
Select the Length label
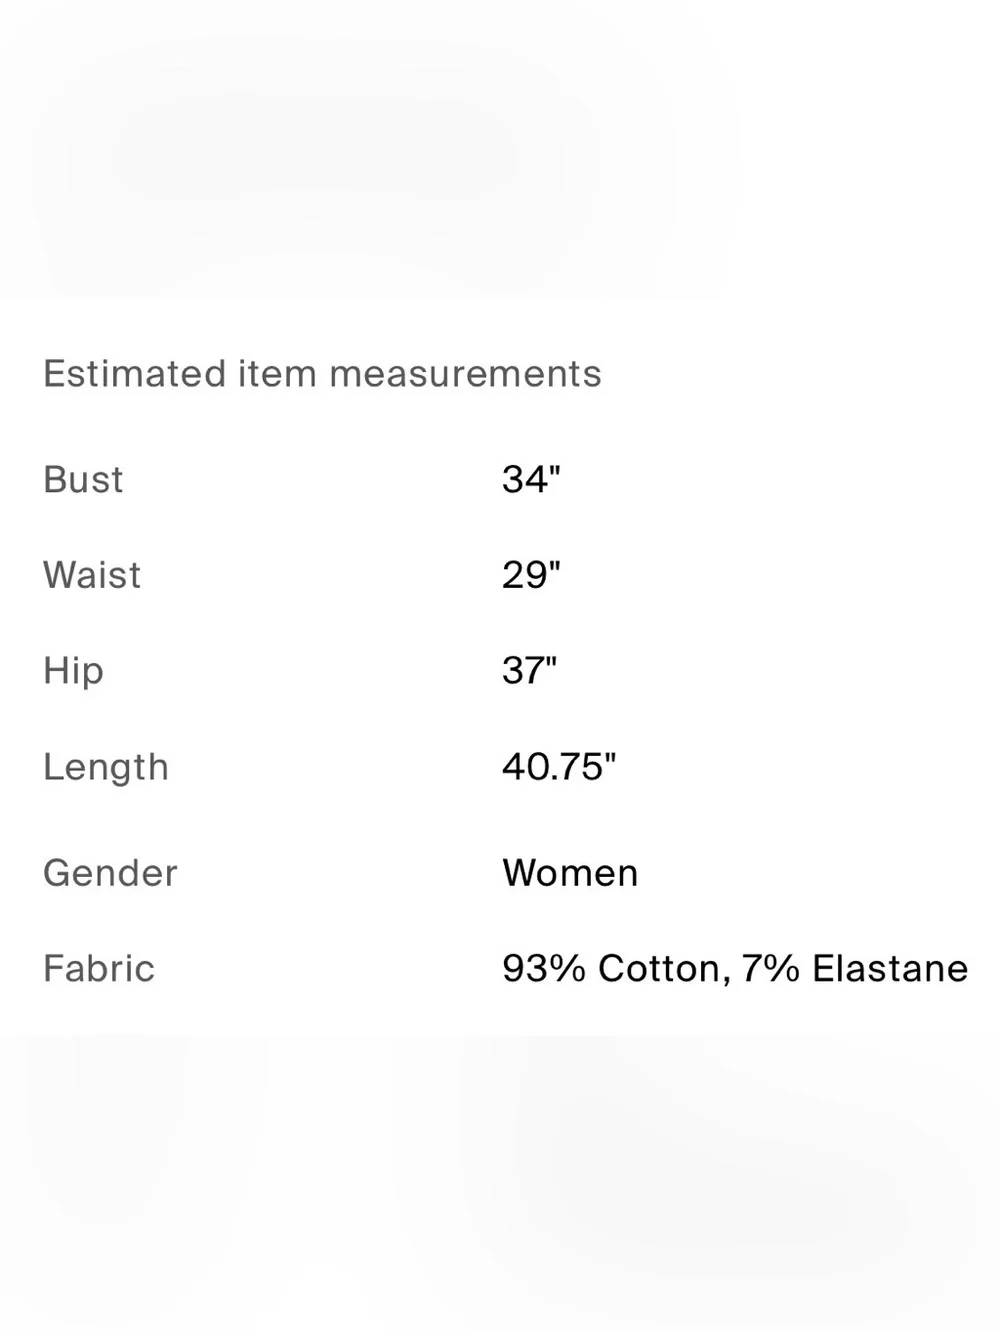[x=106, y=767]
